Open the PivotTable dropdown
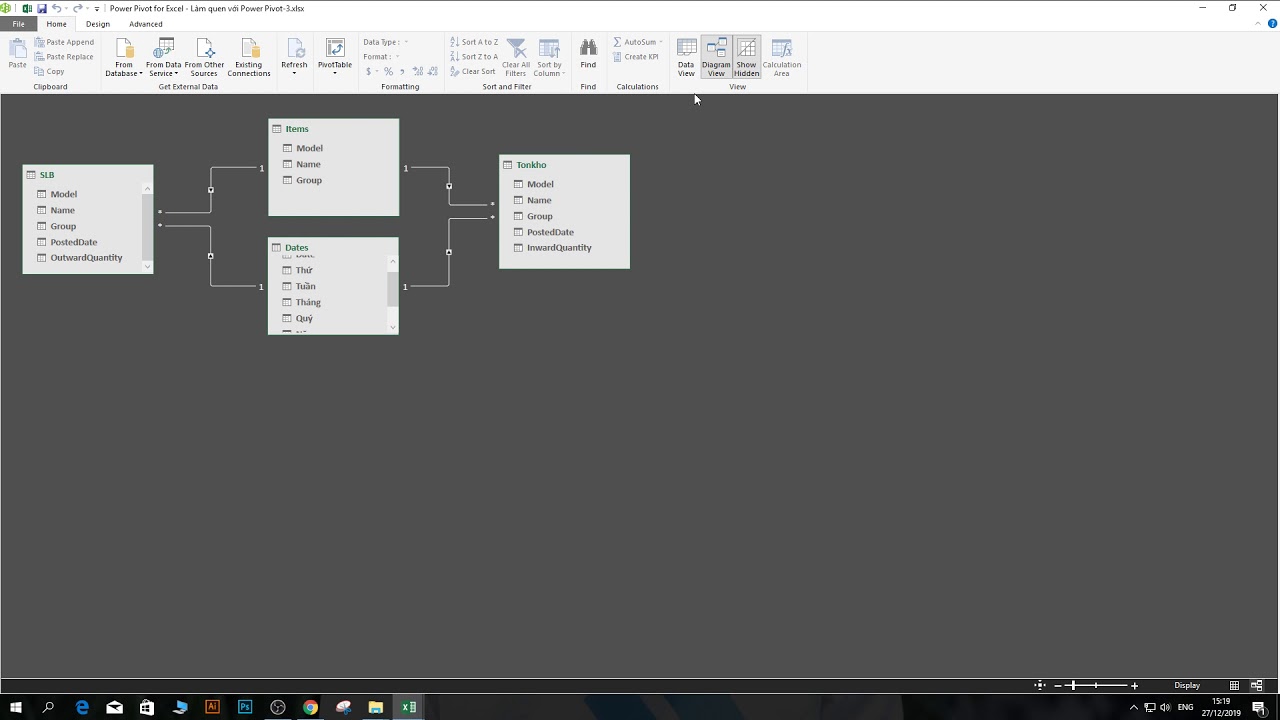Viewport: 1280px width, 720px height. [335, 58]
